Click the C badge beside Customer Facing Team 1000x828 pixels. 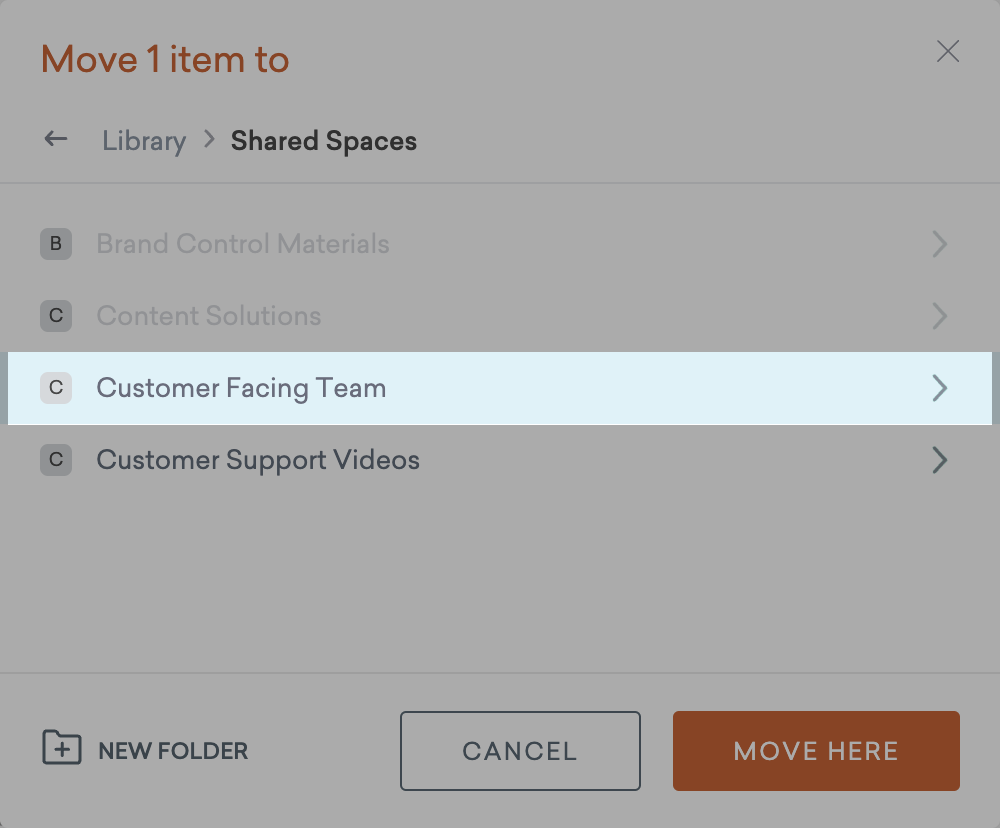[56, 388]
